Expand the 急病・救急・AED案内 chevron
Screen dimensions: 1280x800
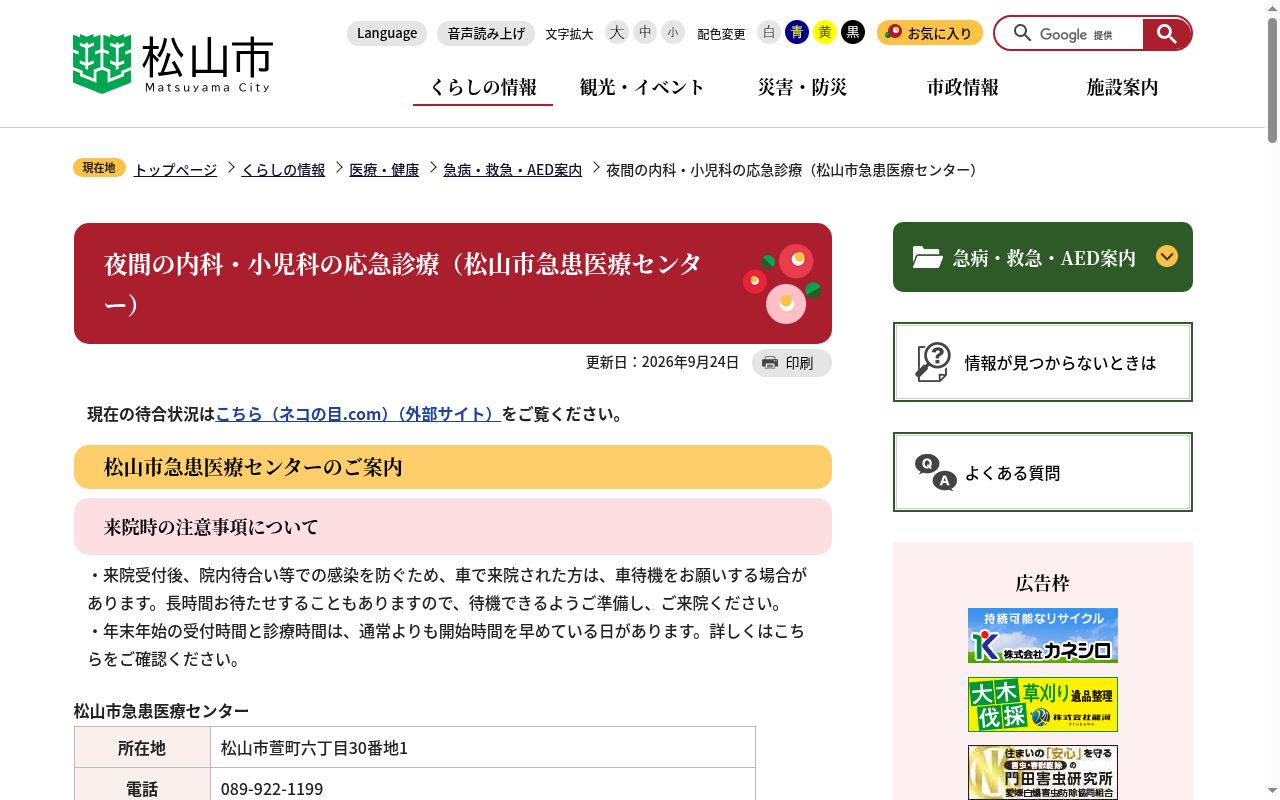[1167, 256]
